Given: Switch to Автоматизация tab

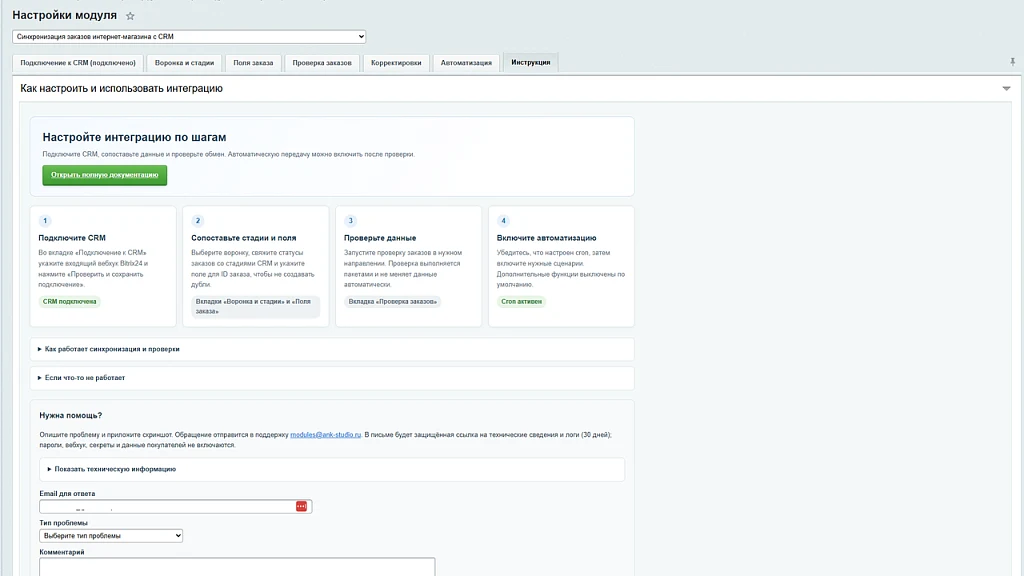Looking at the screenshot, I should [x=466, y=63].
